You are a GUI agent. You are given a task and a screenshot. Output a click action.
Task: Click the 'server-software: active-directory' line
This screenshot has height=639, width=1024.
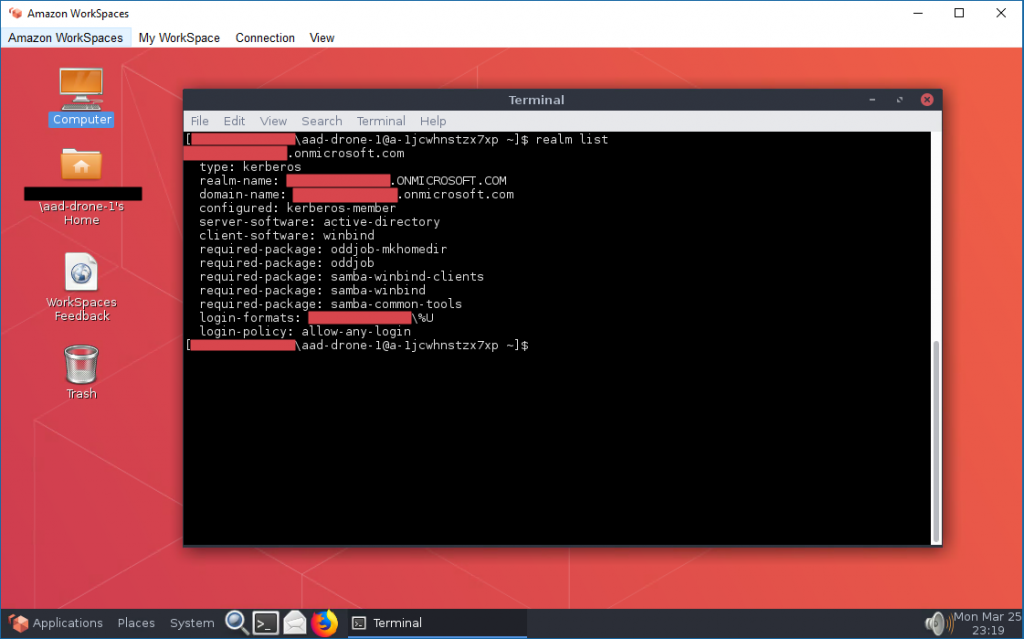(319, 221)
